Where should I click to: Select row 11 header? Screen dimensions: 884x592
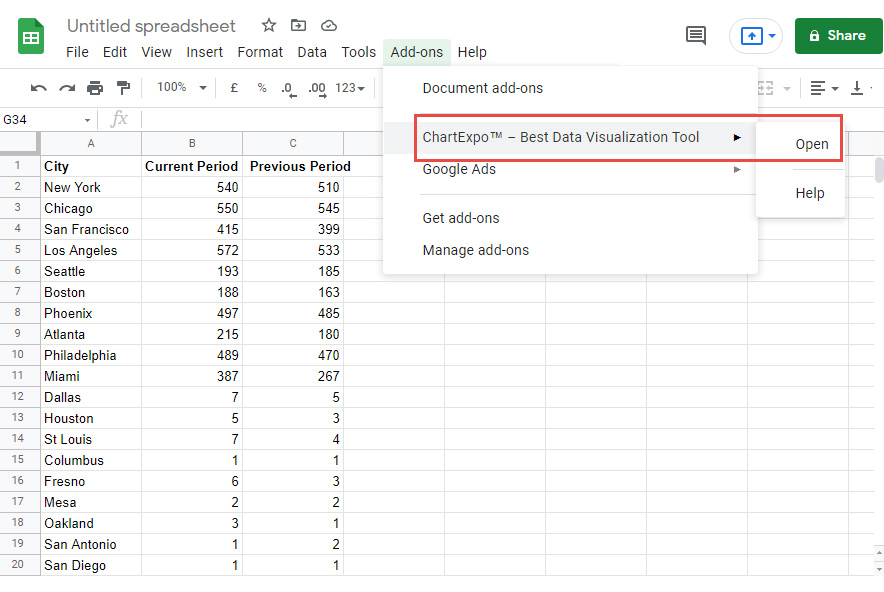pos(18,375)
